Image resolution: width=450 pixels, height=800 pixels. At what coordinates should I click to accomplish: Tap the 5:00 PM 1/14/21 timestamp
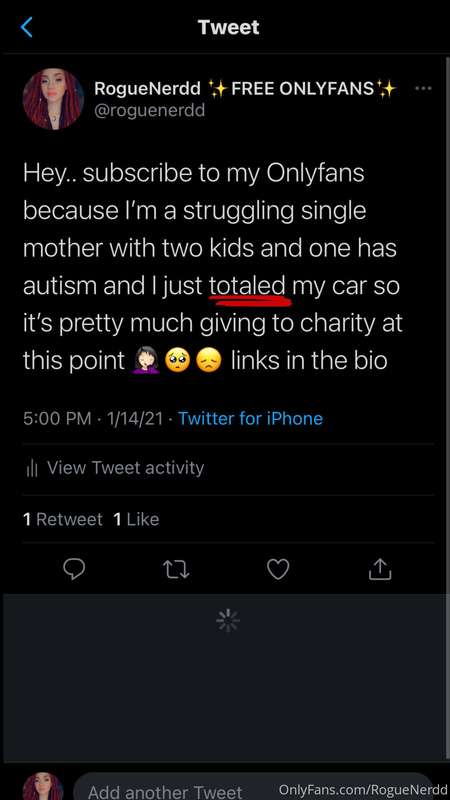pyautogui.click(x=93, y=419)
